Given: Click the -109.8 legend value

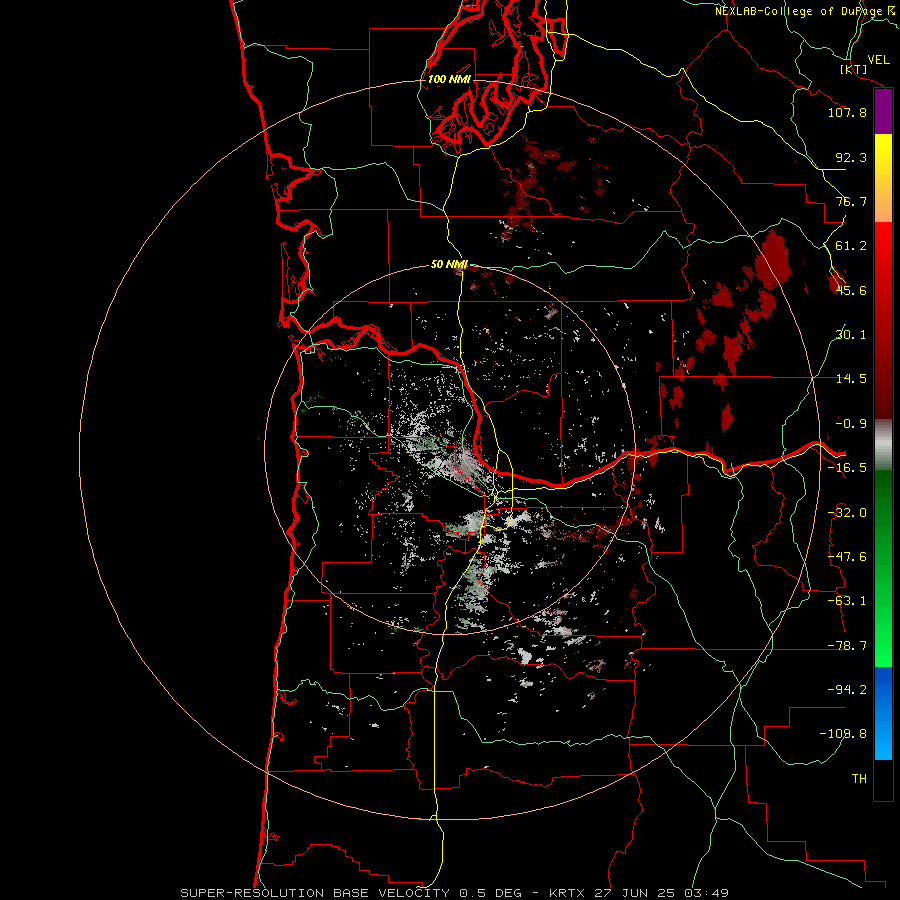Looking at the screenshot, I should point(844,734).
